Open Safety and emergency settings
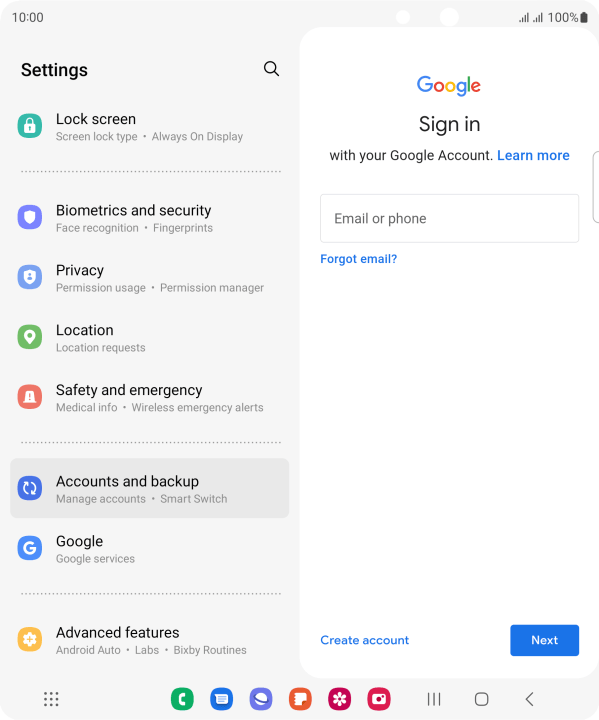The image size is (599, 720). click(x=150, y=397)
